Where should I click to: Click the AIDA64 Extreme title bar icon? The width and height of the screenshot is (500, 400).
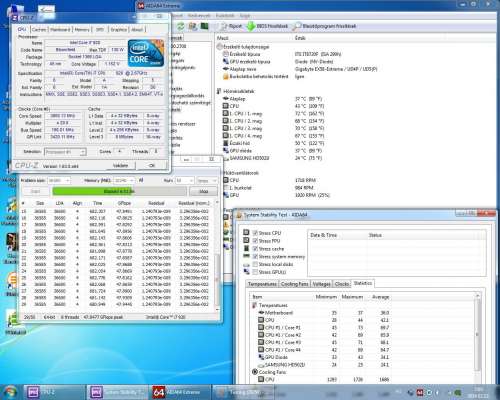pyautogui.click(x=141, y=5)
